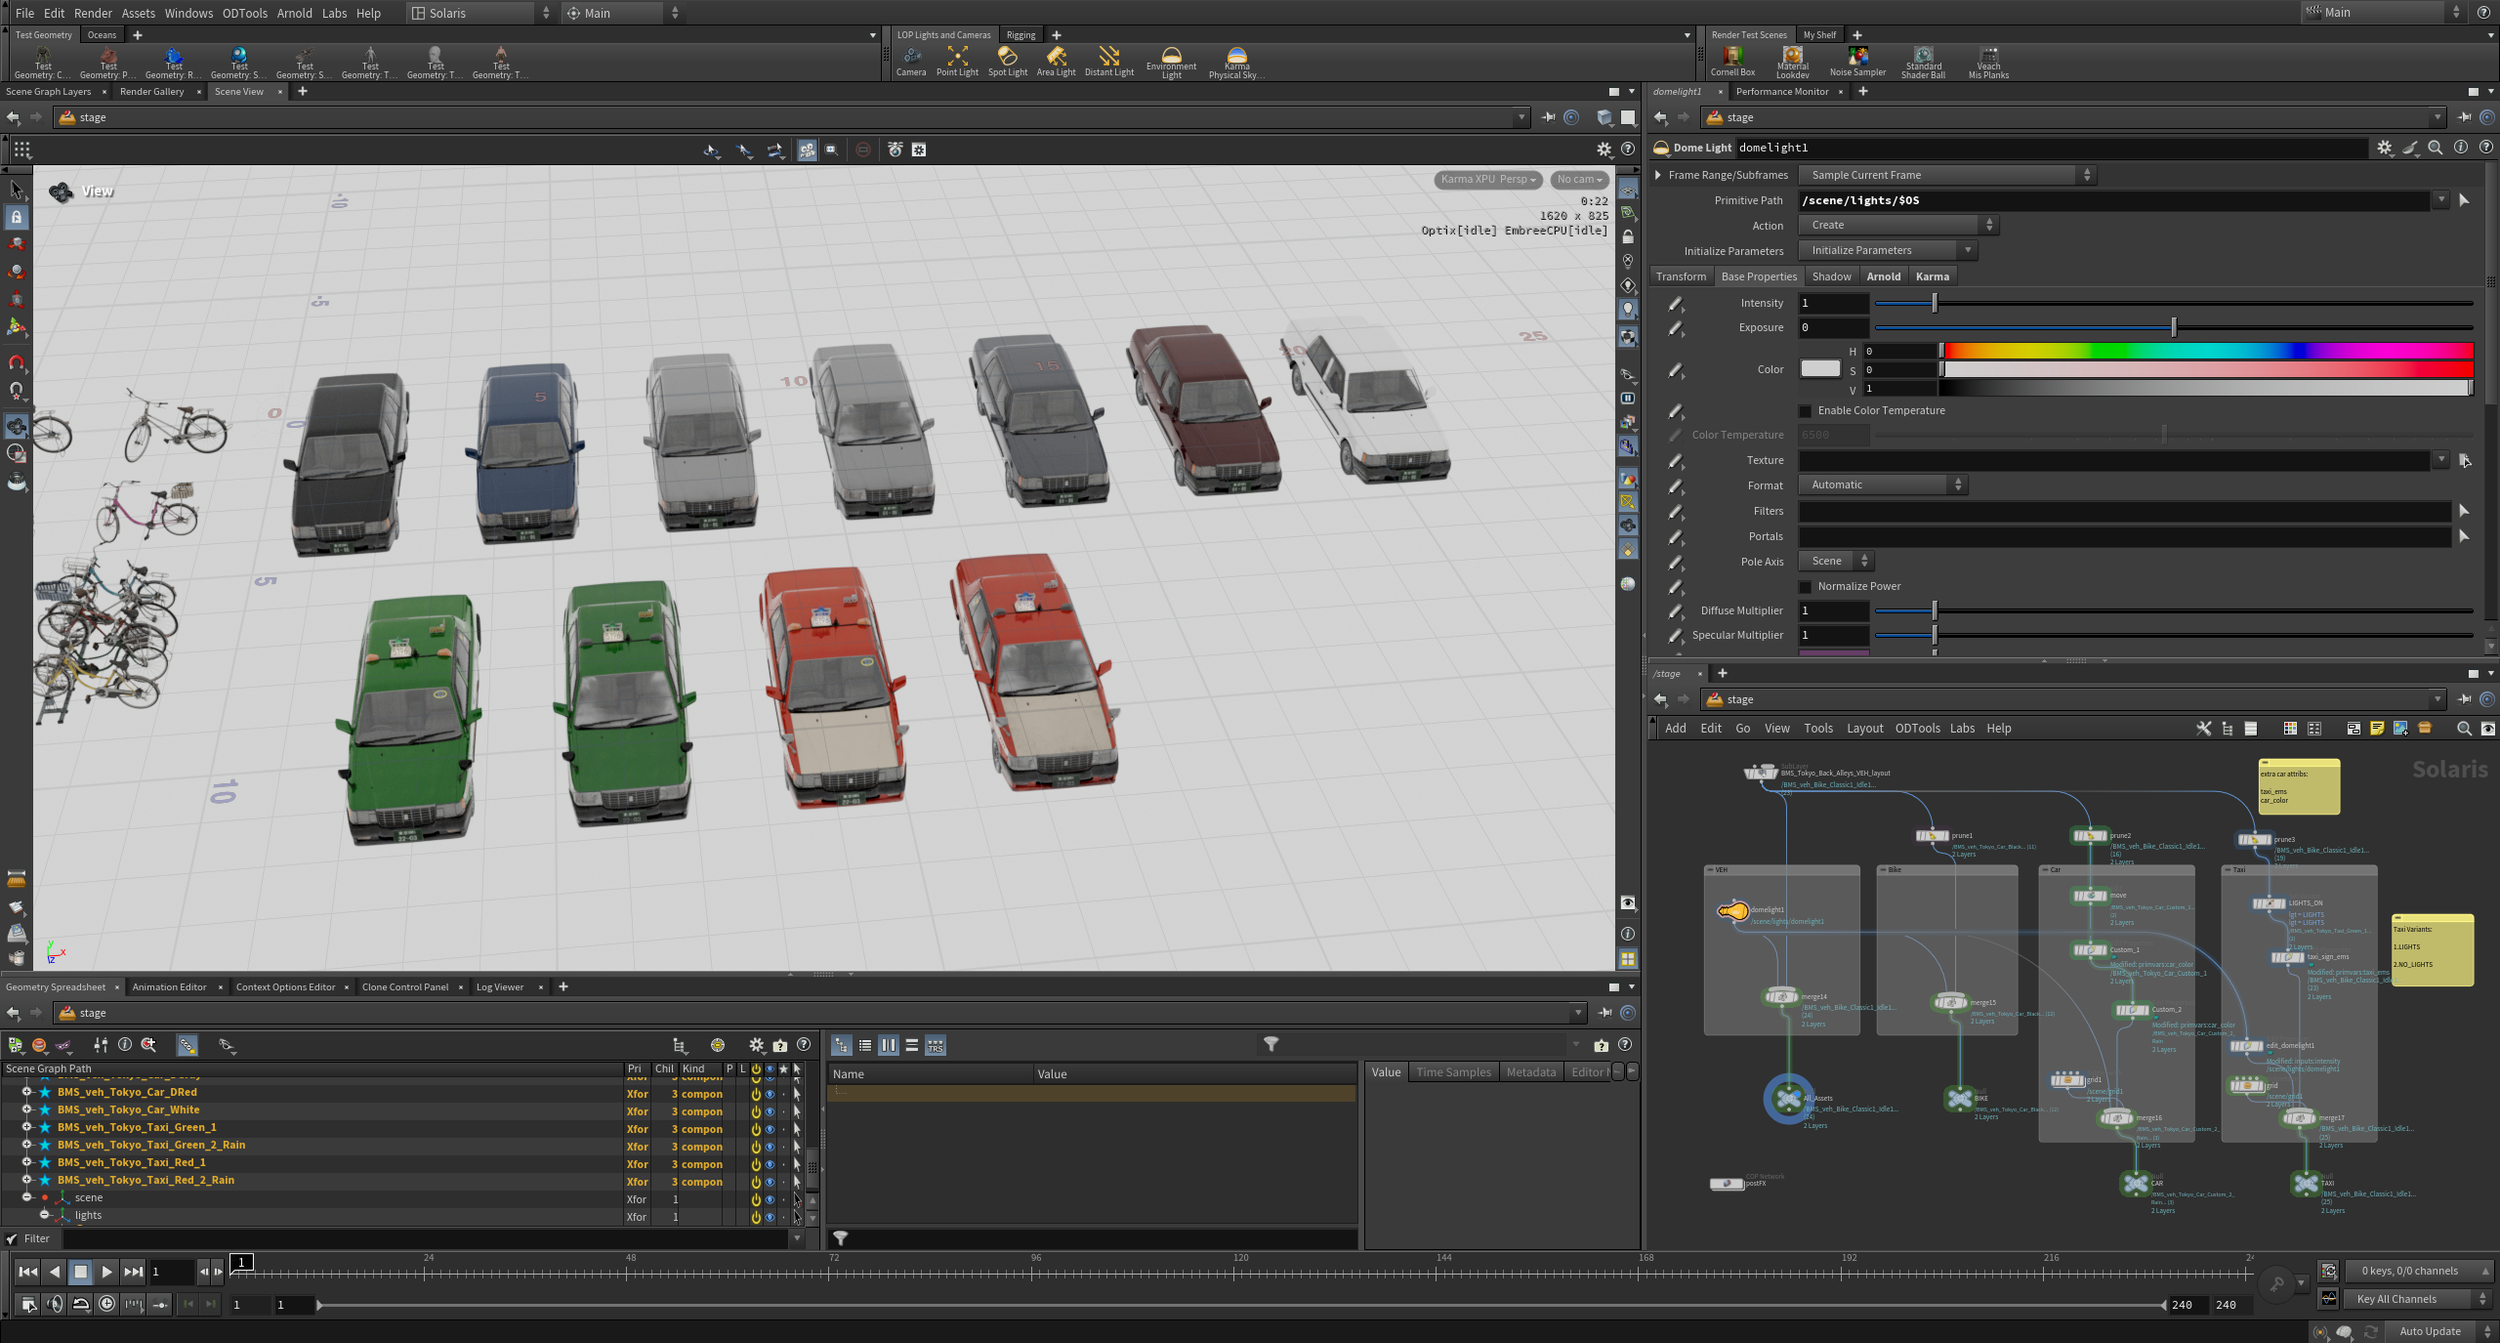The height and width of the screenshot is (1343, 2500).
Task: Switch to the Karma parameter tab
Action: [1932, 276]
